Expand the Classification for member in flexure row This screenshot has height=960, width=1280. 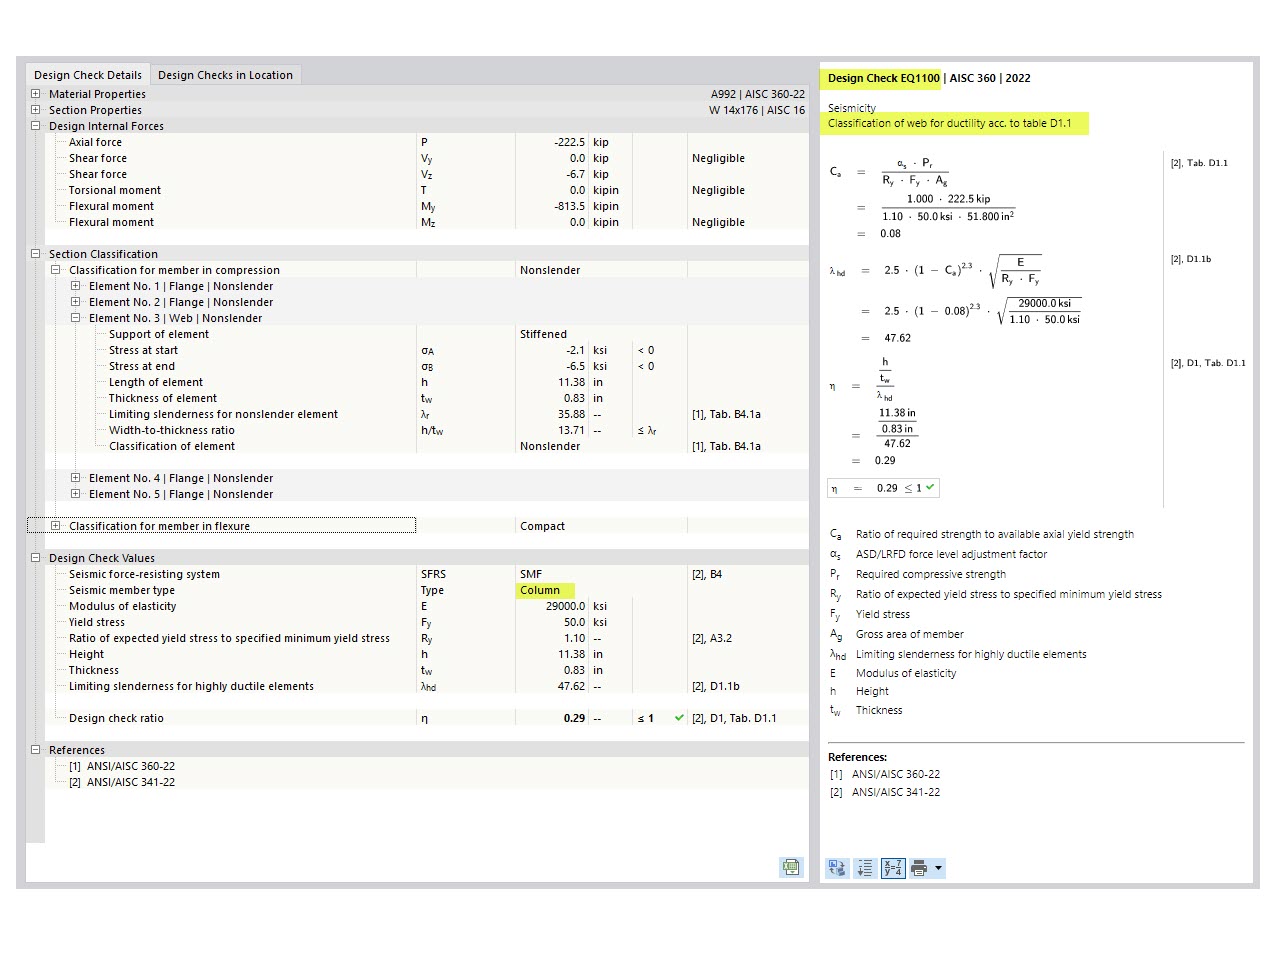coord(56,525)
